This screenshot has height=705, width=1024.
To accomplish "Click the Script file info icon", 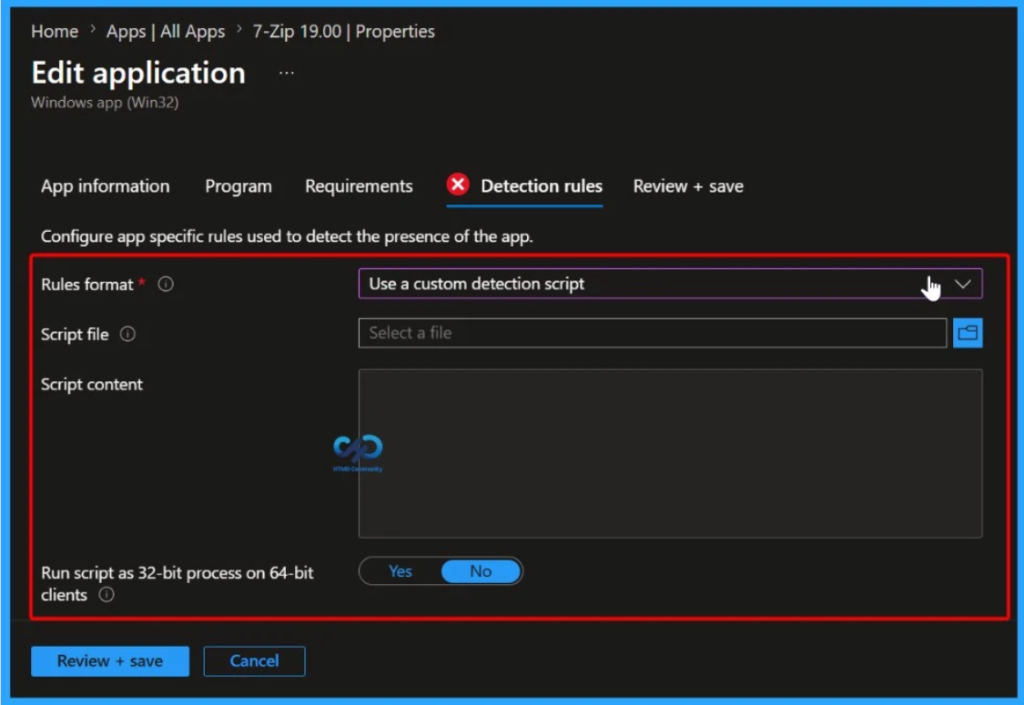I will pyautogui.click(x=128, y=334).
